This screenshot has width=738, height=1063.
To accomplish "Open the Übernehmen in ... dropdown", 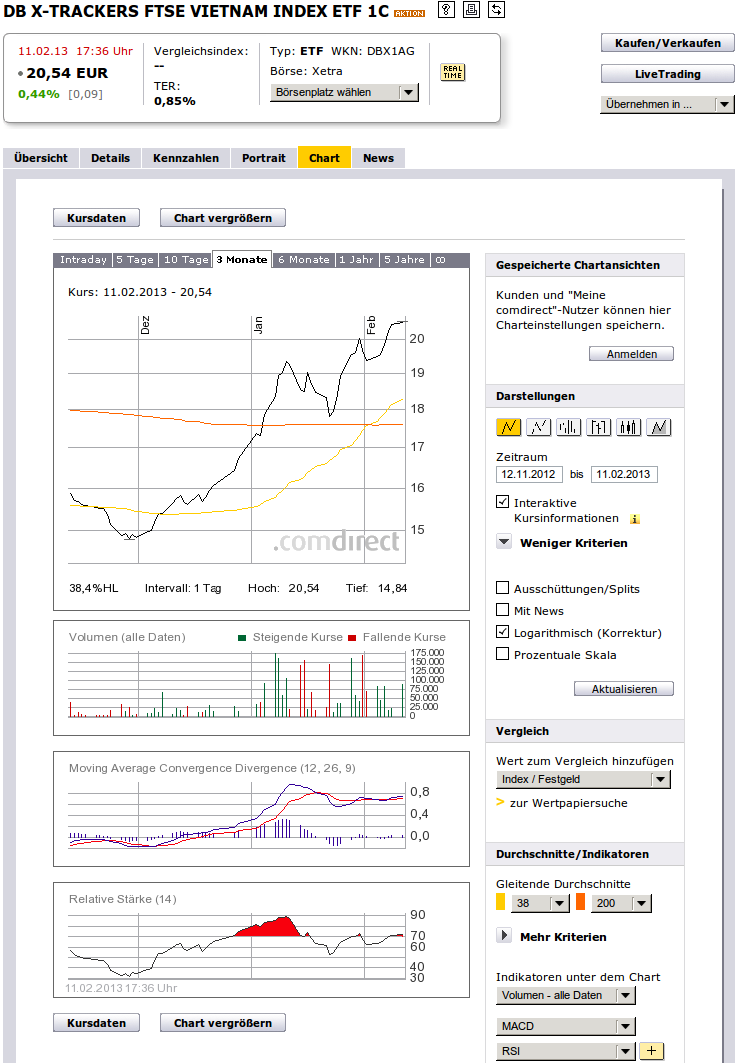I will point(667,104).
